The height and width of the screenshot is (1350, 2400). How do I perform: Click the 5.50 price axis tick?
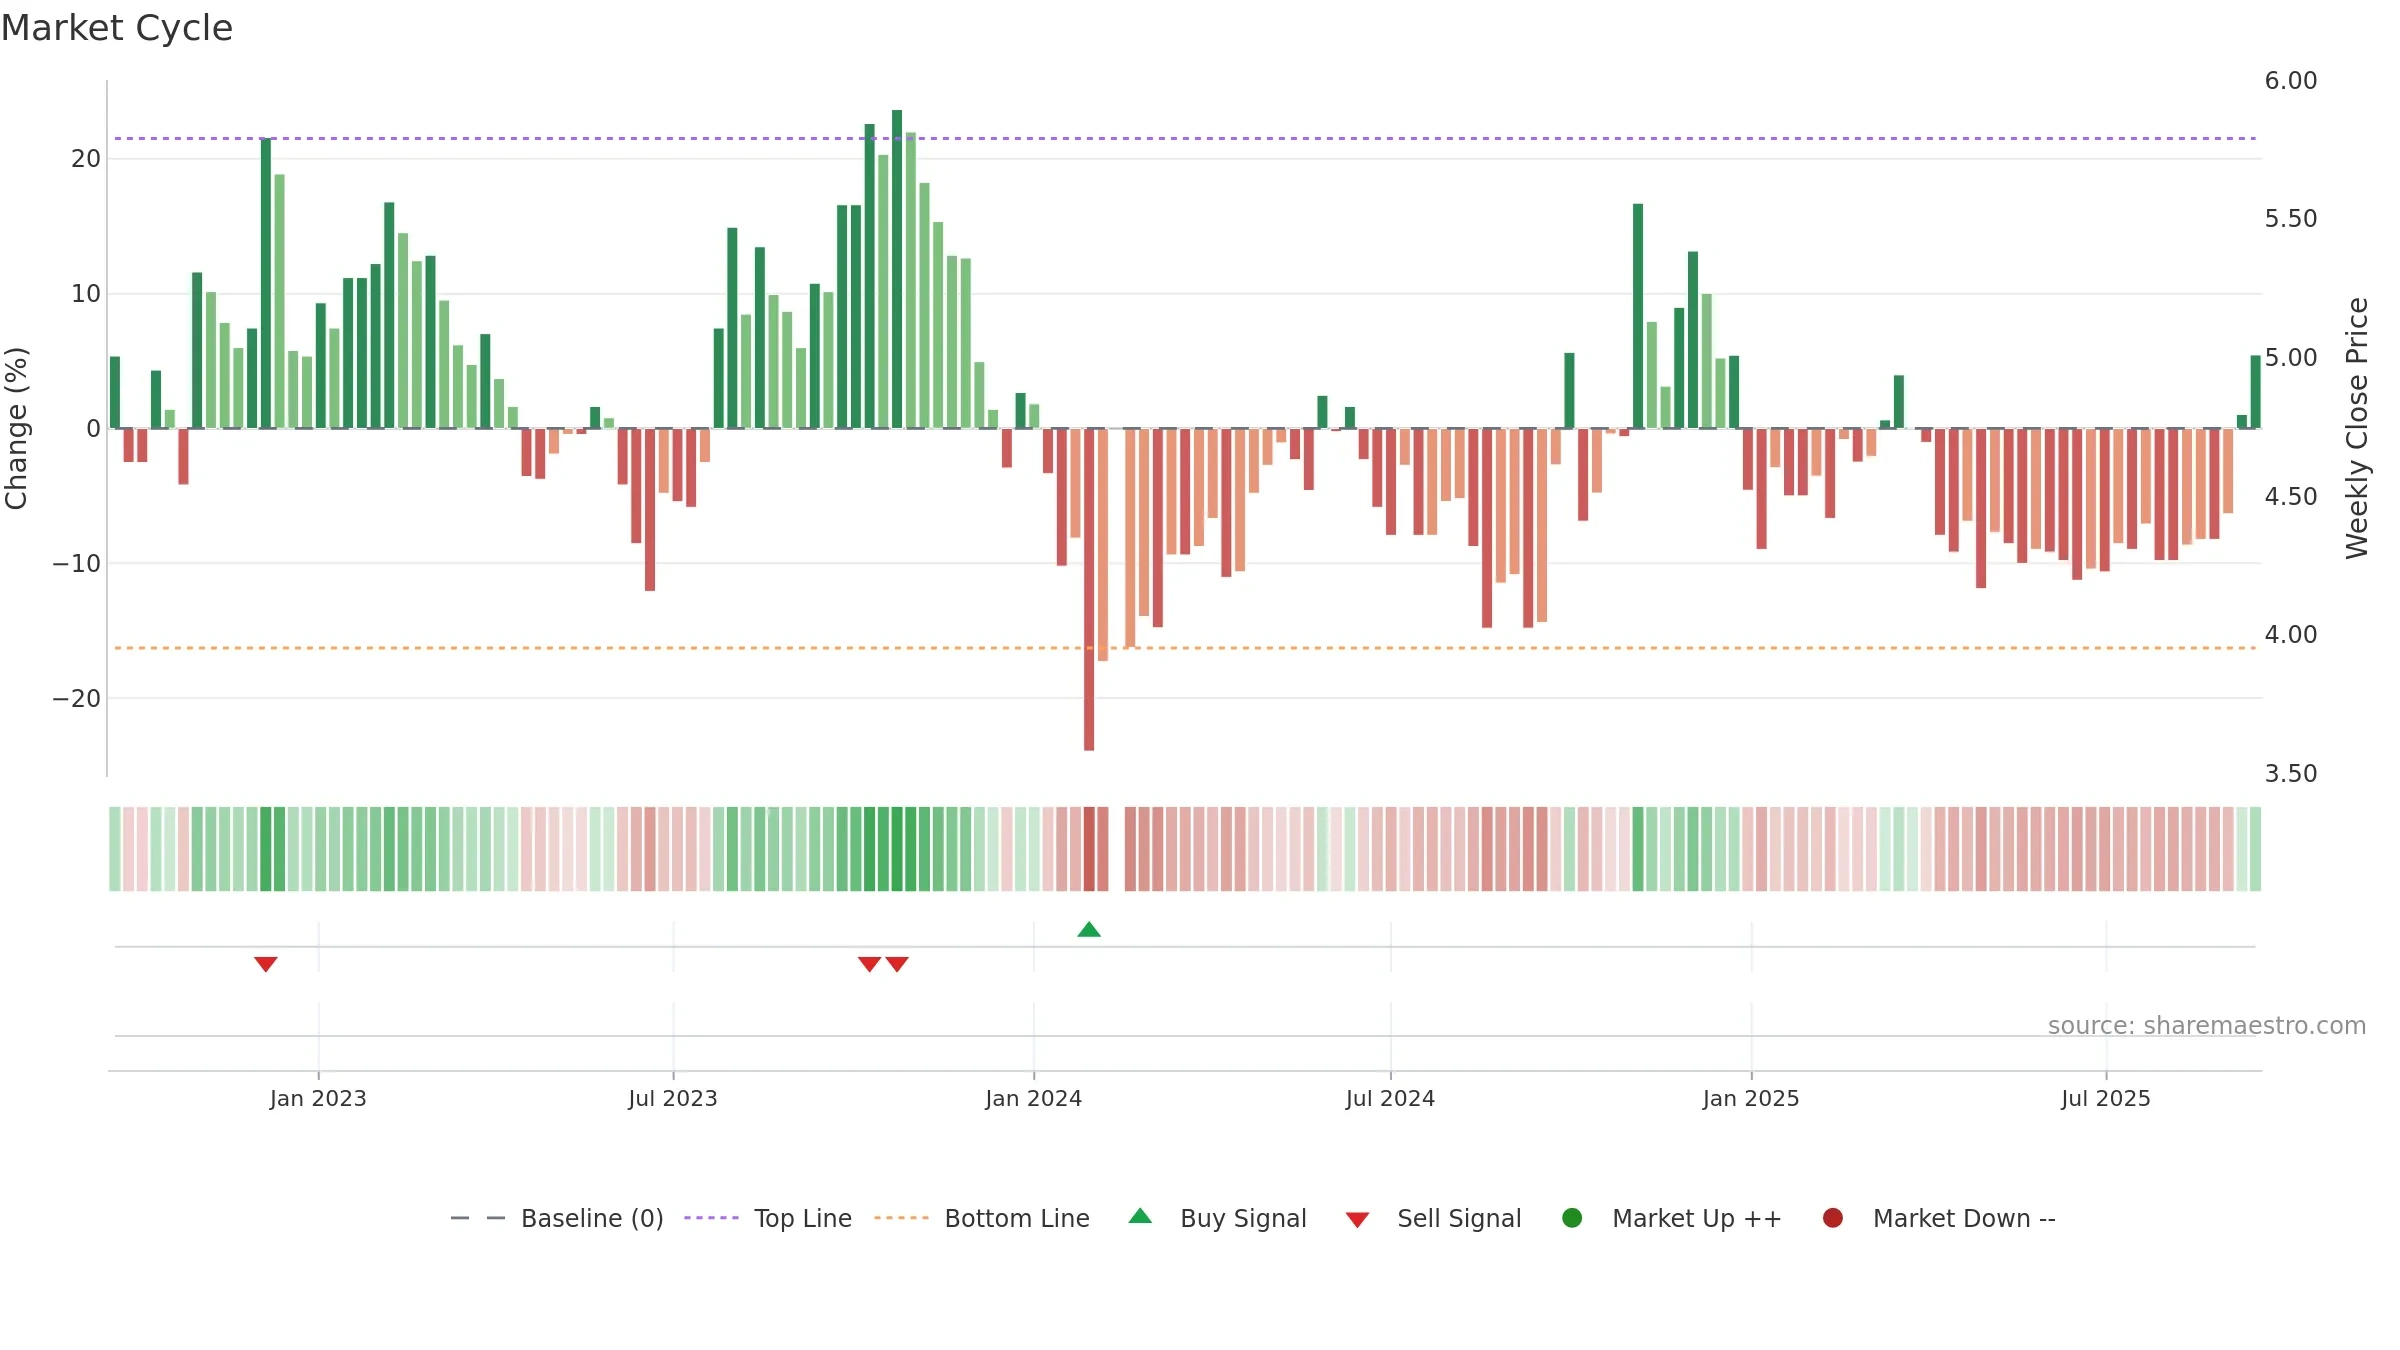tap(2291, 219)
